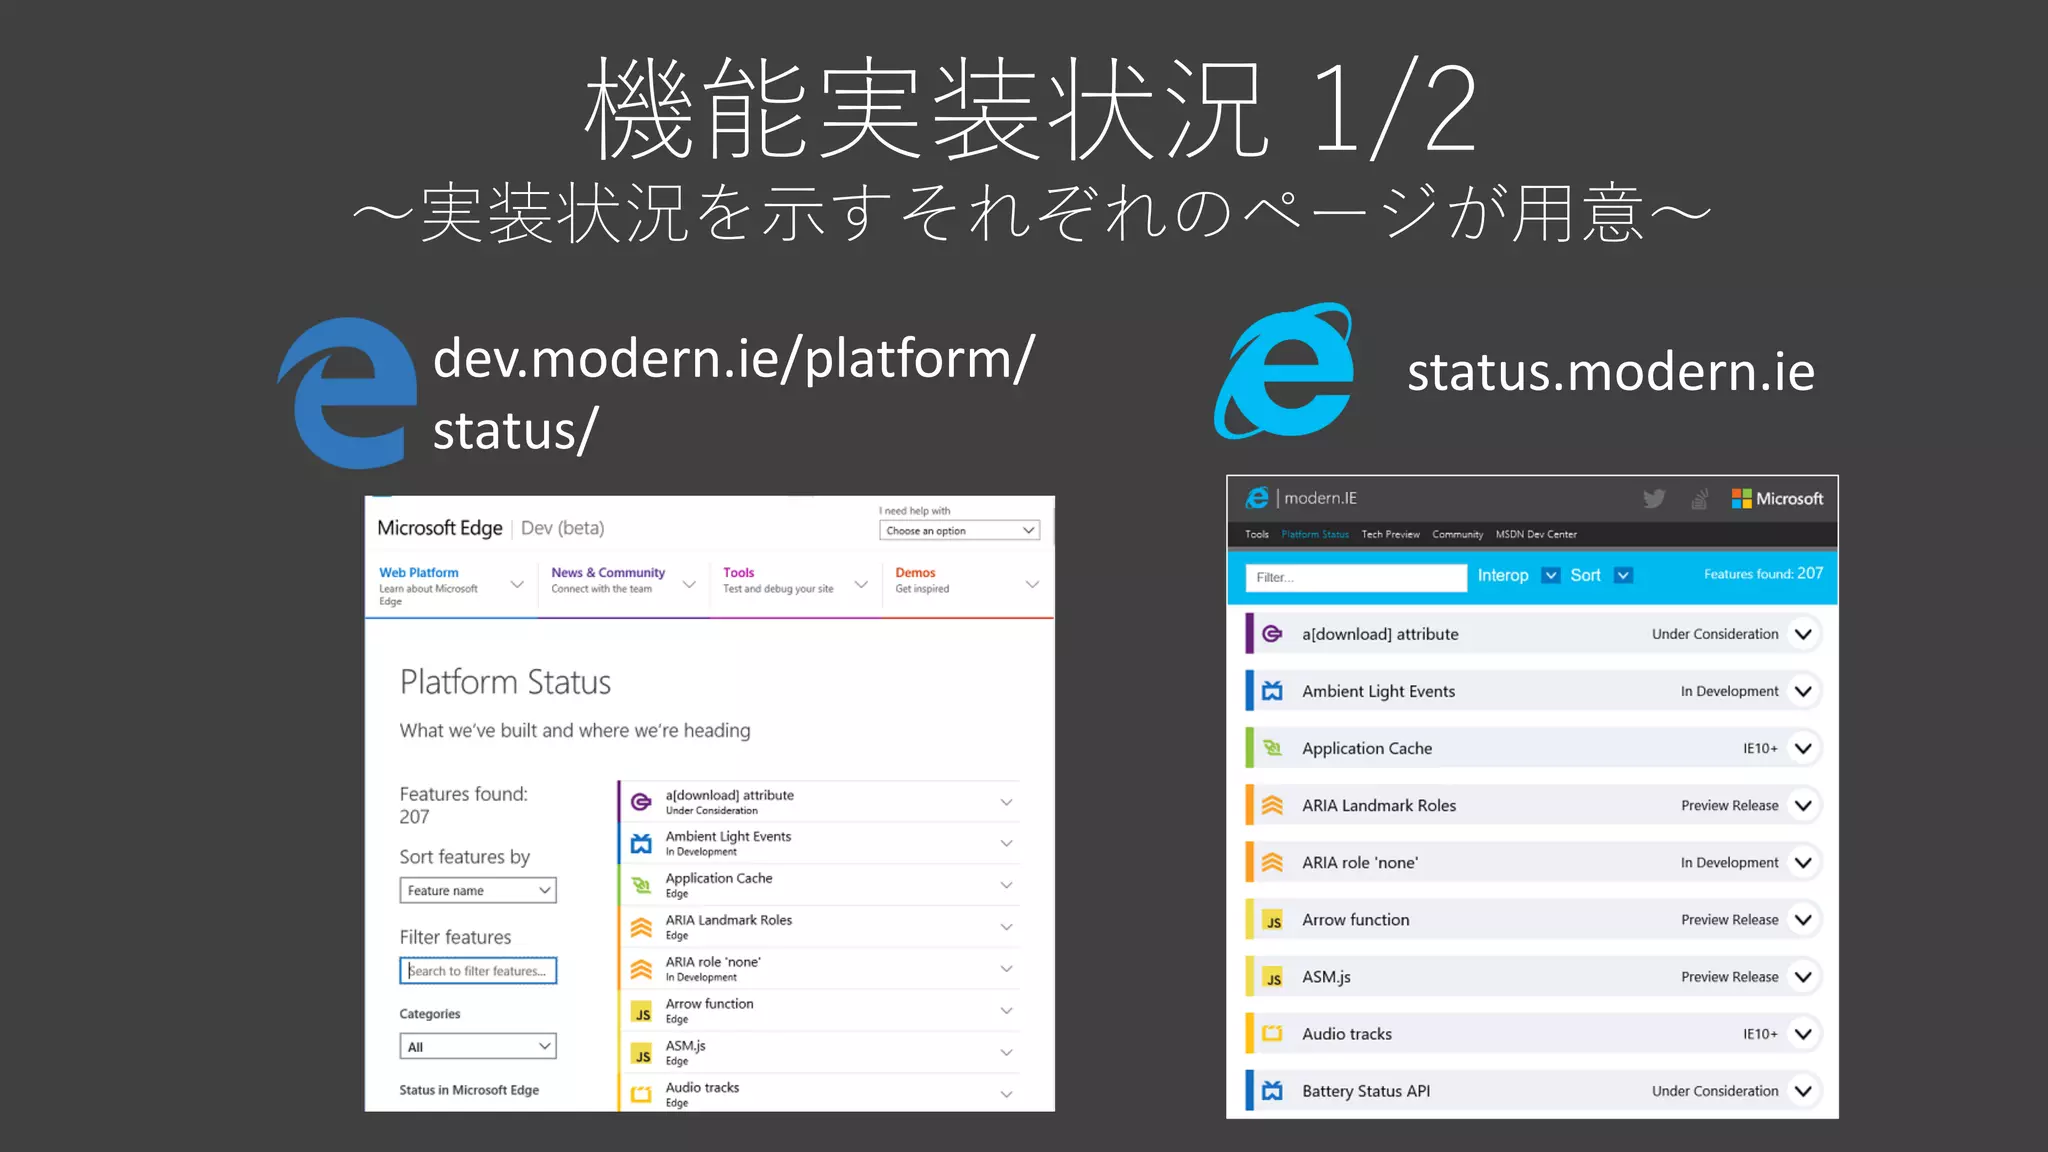Image resolution: width=2048 pixels, height=1152 pixels.
Task: Click ARIA Landmark Roles icon in modern.IE list
Action: click(1272, 805)
